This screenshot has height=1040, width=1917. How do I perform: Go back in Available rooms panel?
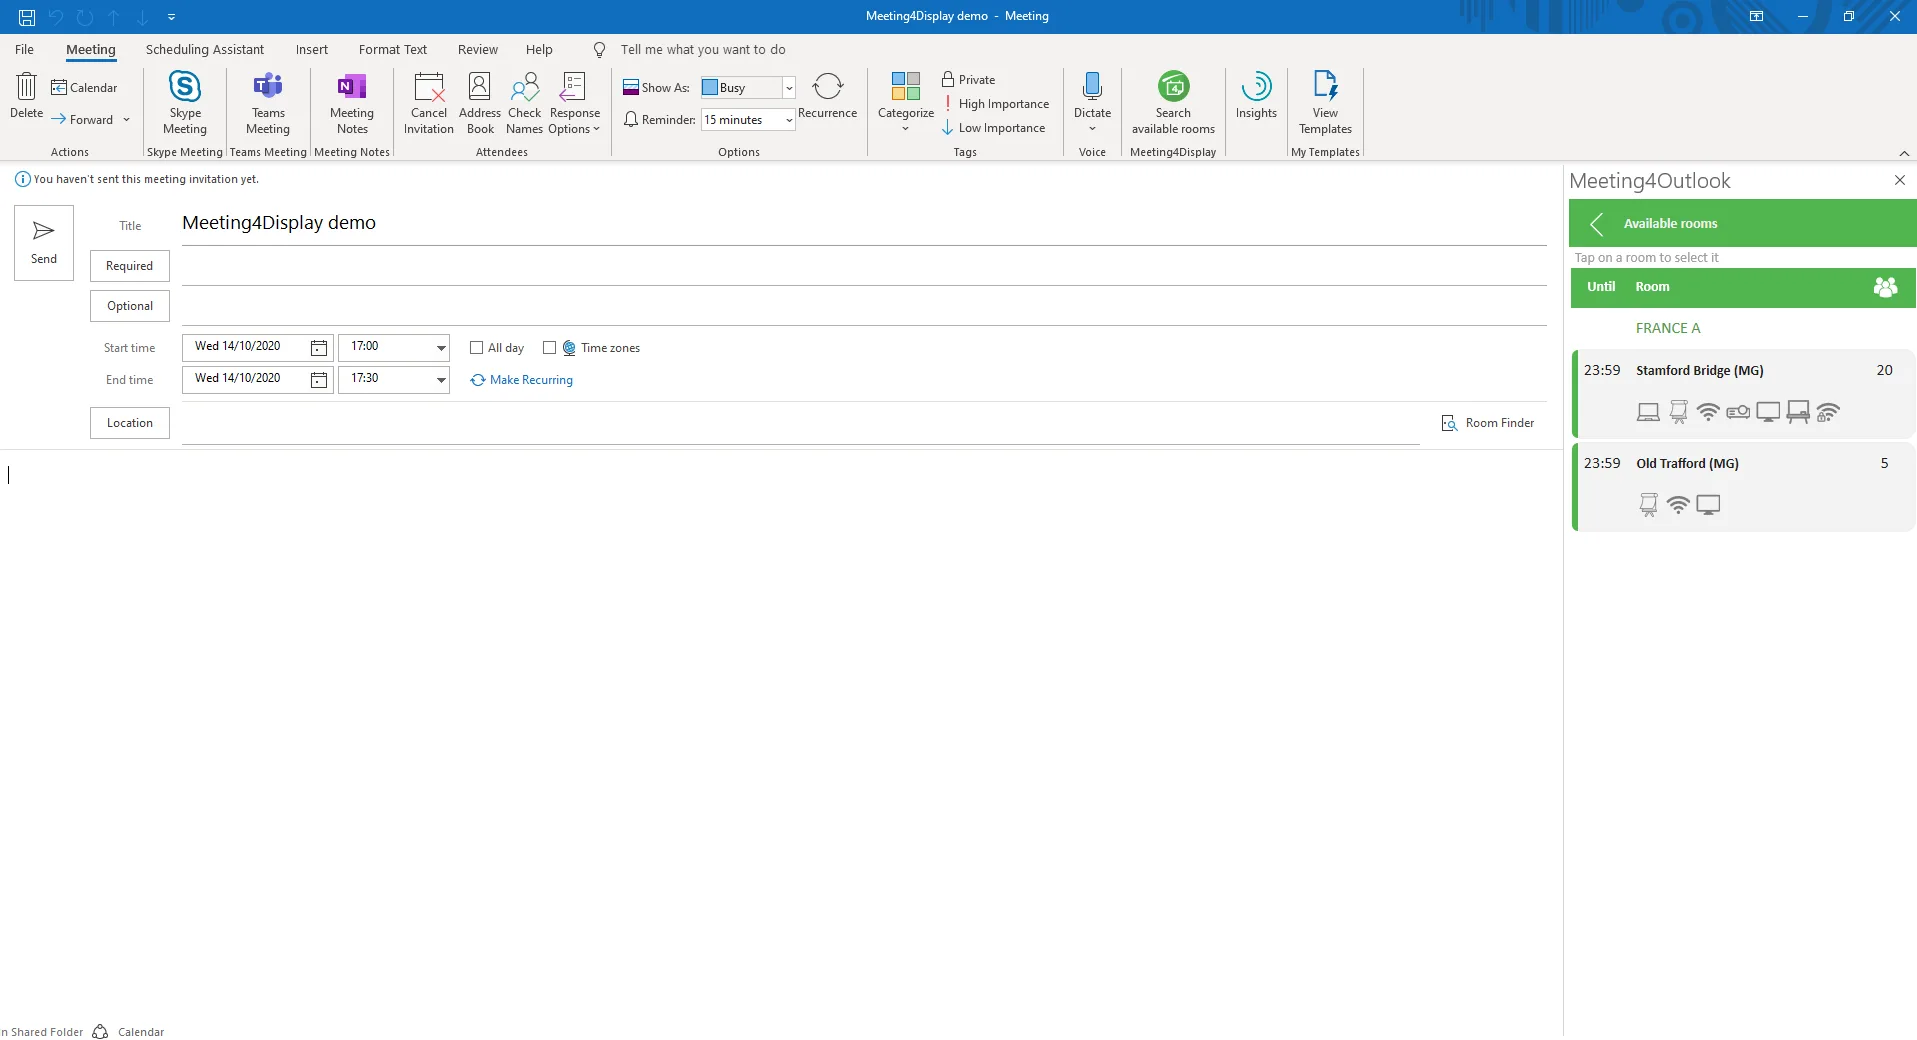point(1597,224)
